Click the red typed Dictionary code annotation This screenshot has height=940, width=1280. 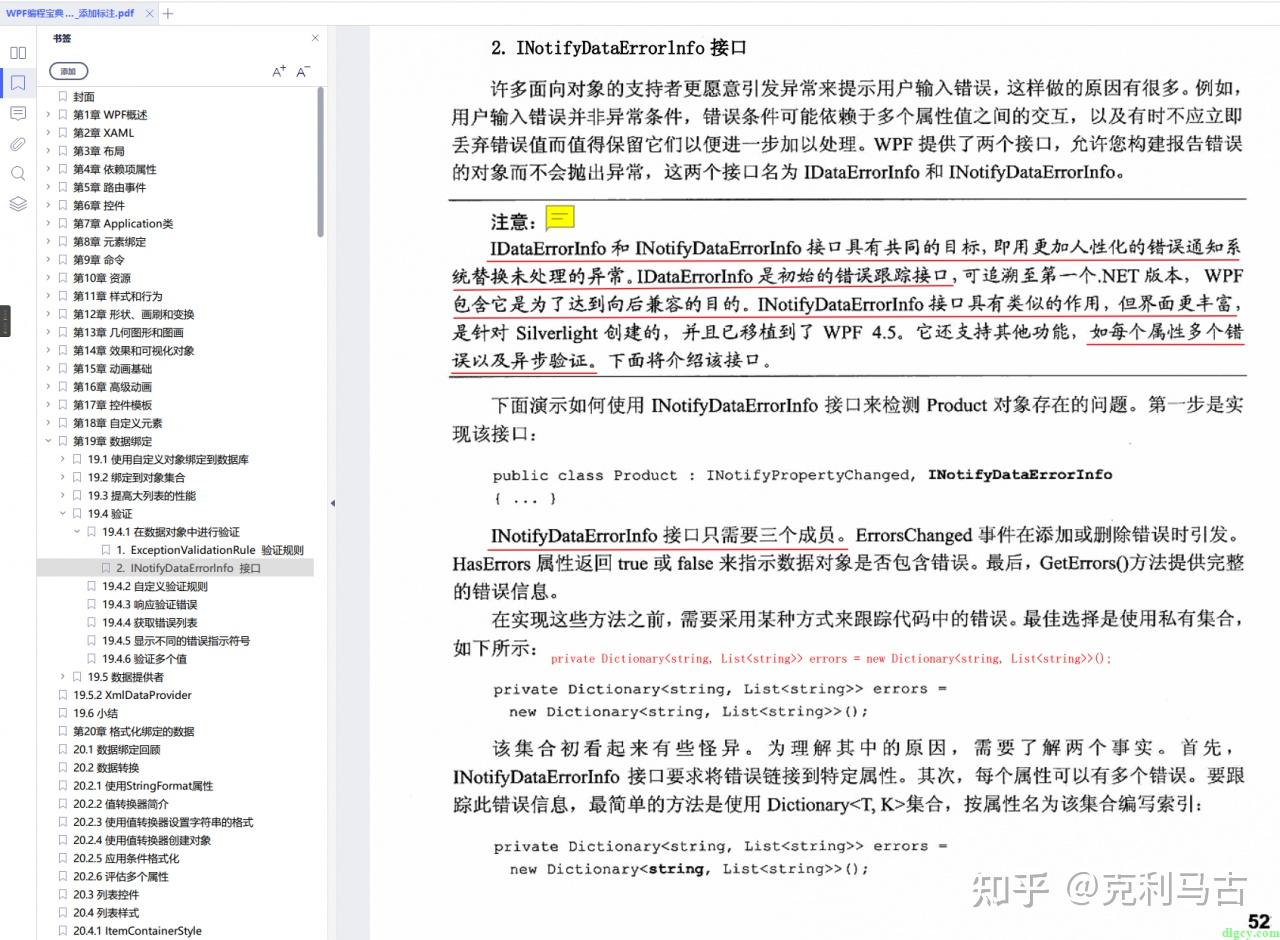(831, 659)
